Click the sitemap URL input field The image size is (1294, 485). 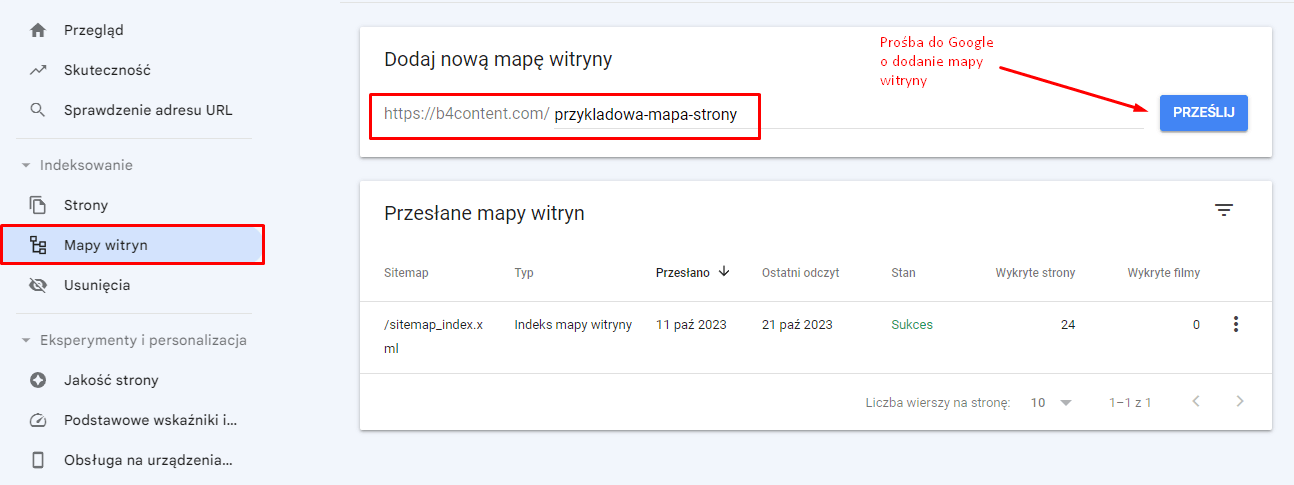[x=848, y=114]
